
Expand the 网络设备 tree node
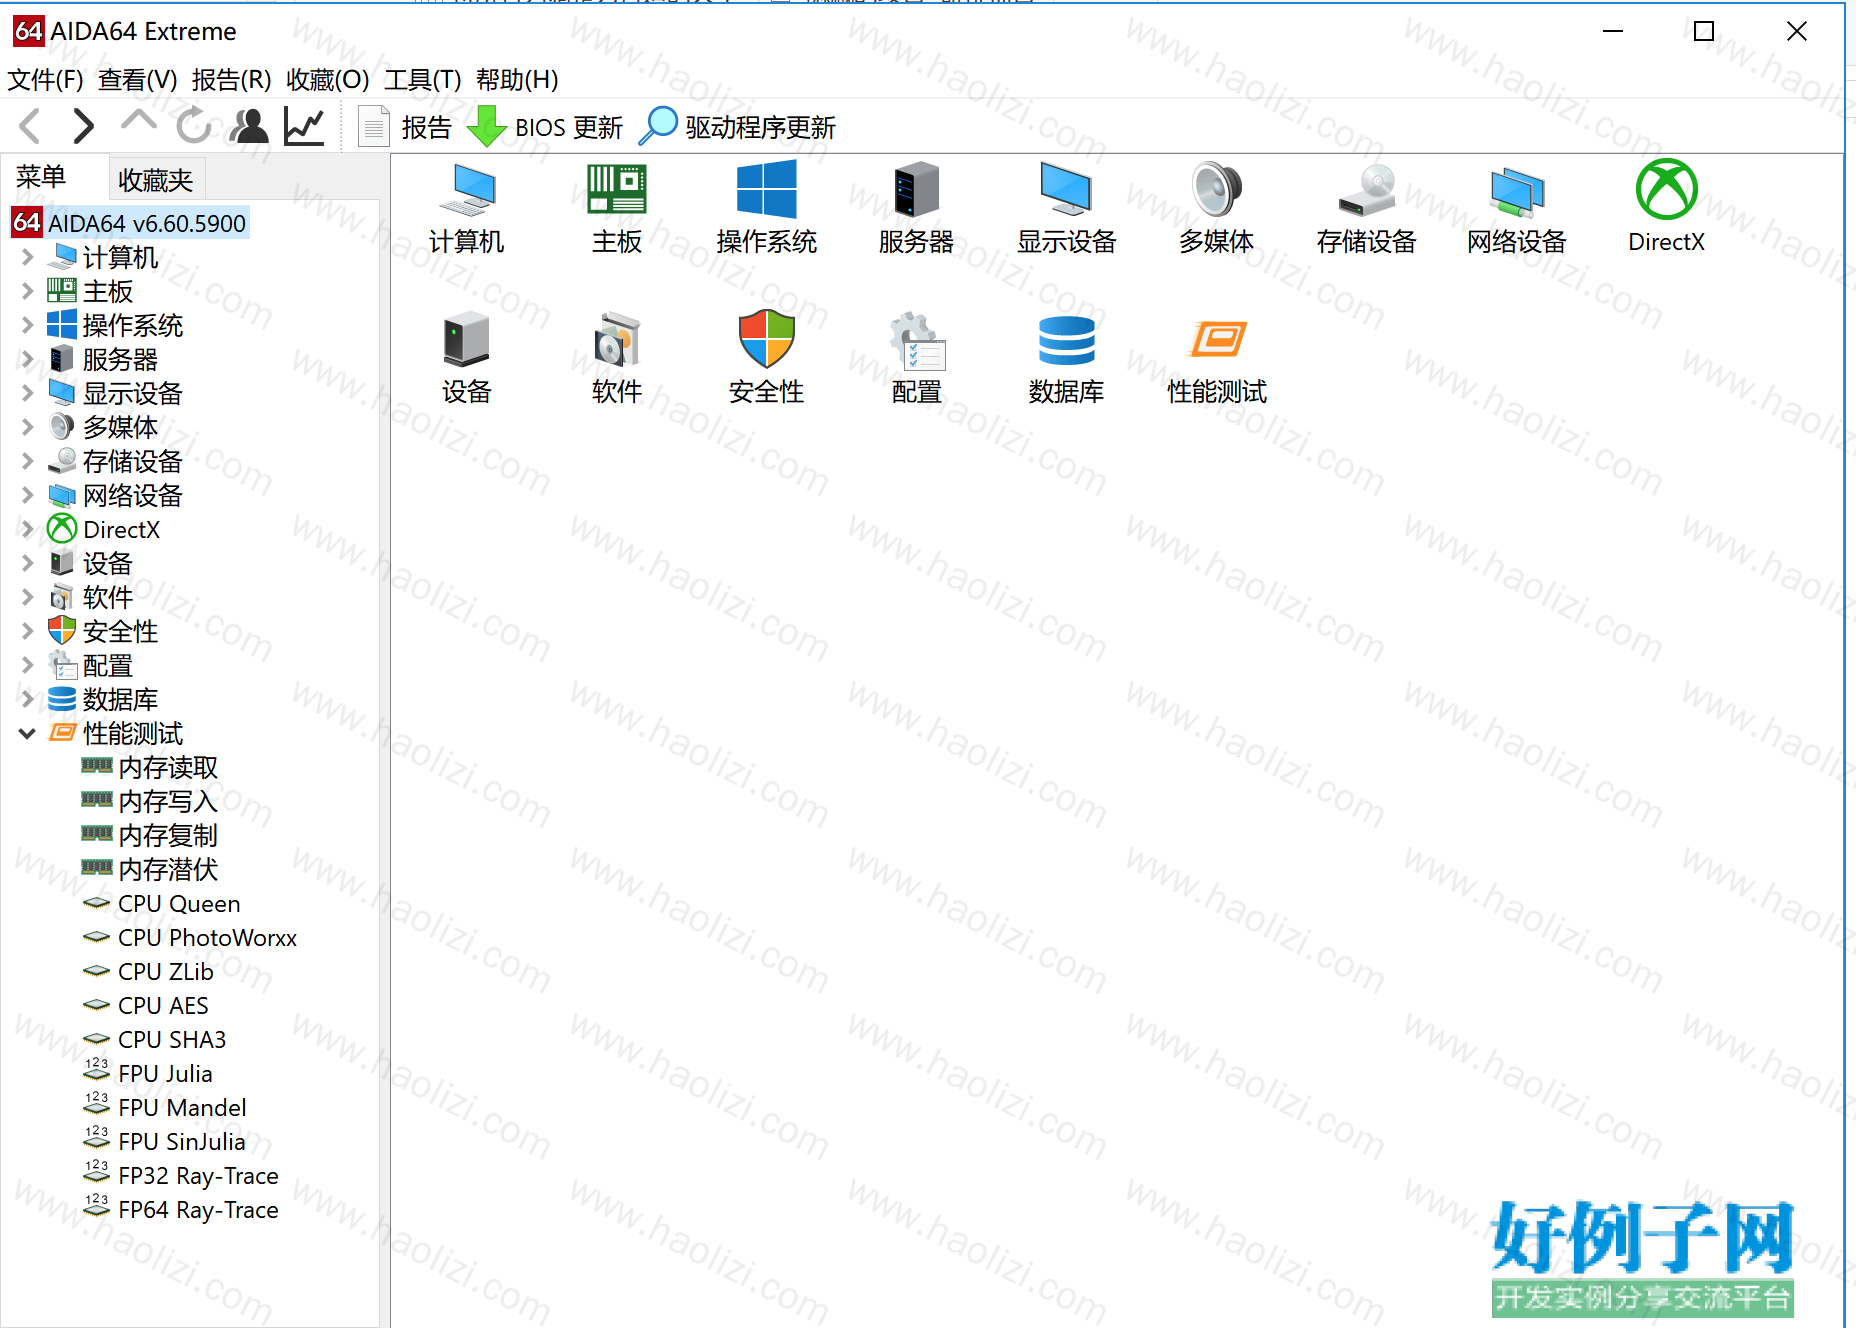28,496
